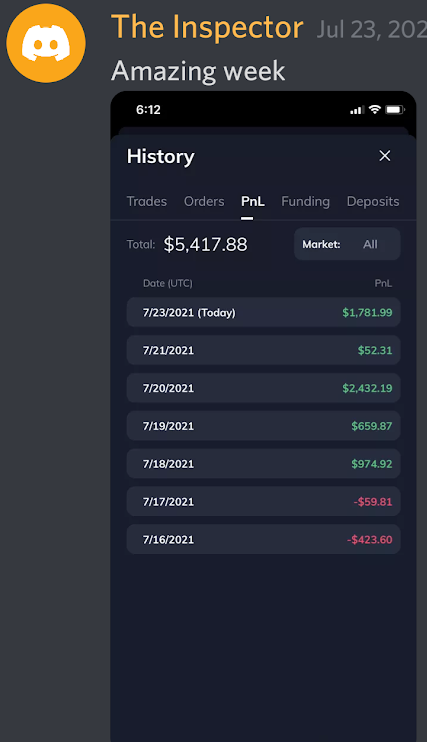Select the 7/20/2021 row showing $2,432.19
Screen dimensions: 427x742
point(263,388)
